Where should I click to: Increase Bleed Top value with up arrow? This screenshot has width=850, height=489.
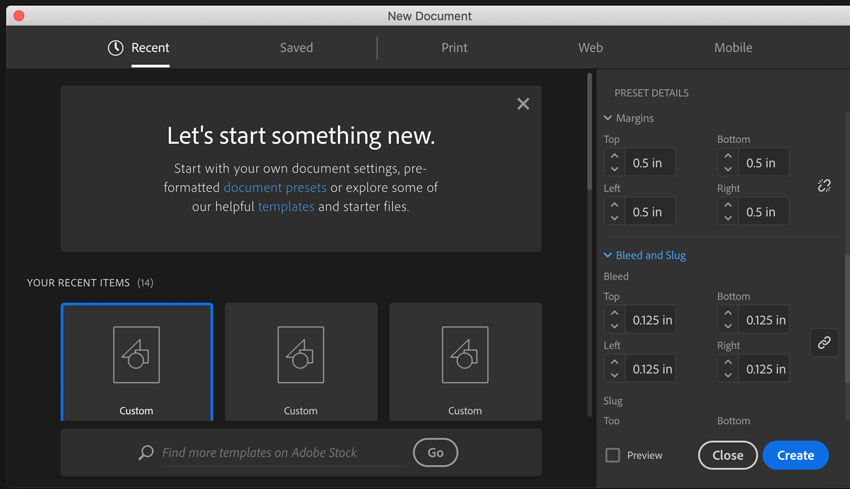614,313
